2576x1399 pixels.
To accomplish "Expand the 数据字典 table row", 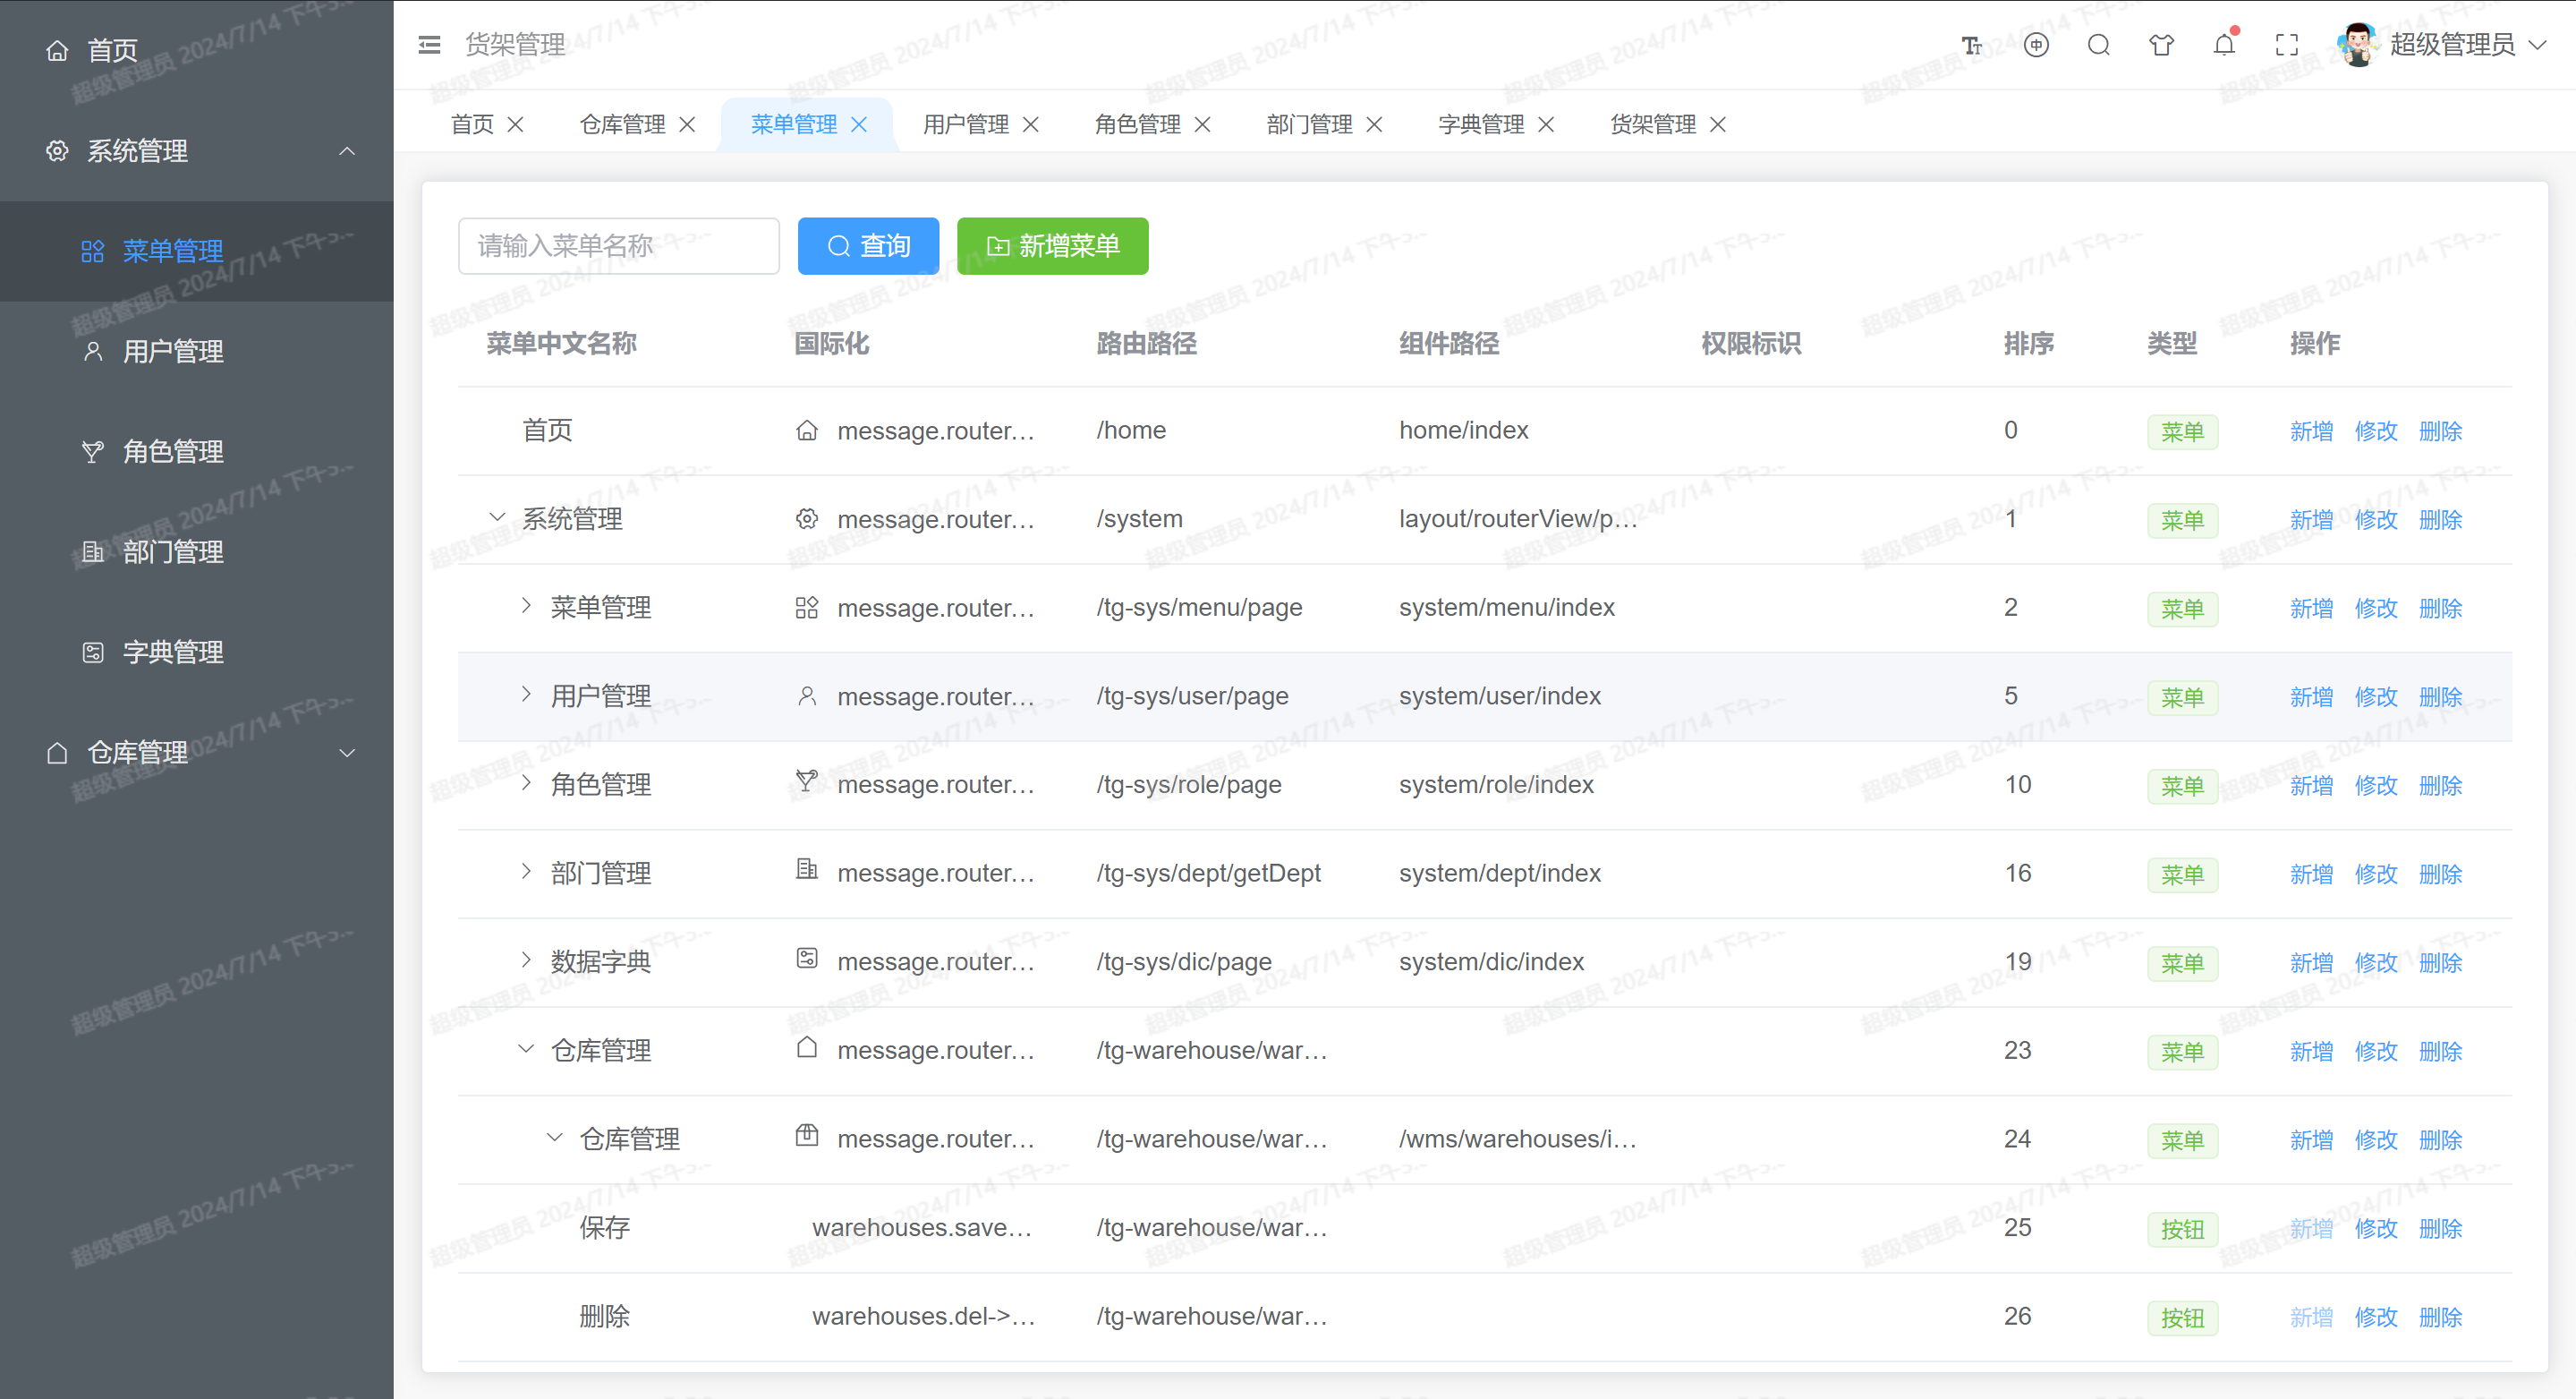I will (526, 960).
